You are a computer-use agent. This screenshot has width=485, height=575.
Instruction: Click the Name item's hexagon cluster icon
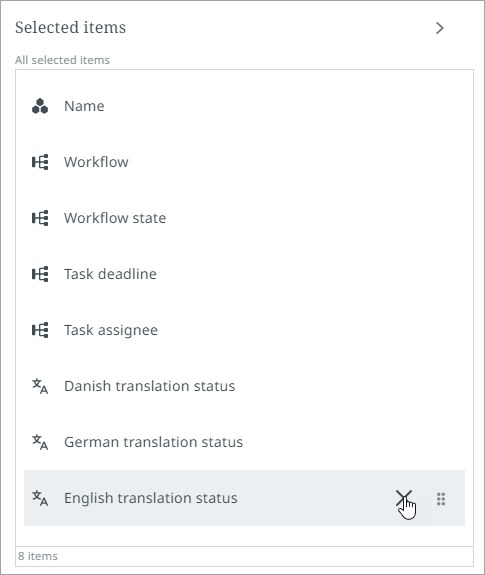coord(40,106)
